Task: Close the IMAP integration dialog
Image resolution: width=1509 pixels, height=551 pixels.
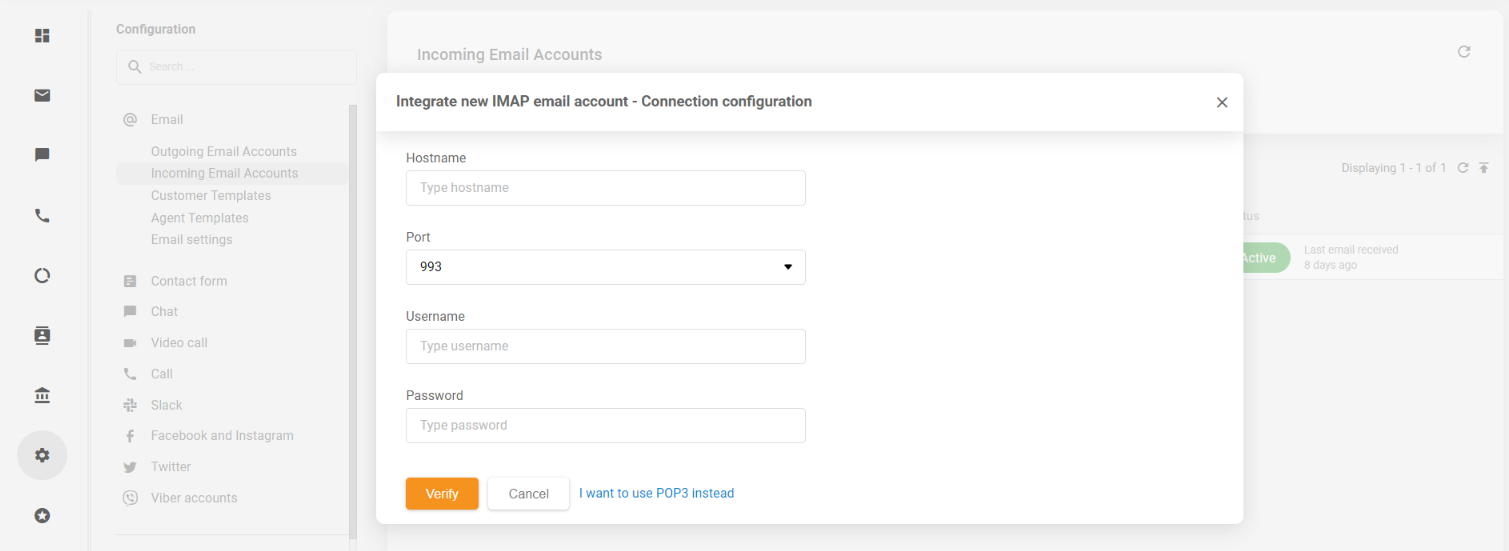Action: 1221,102
